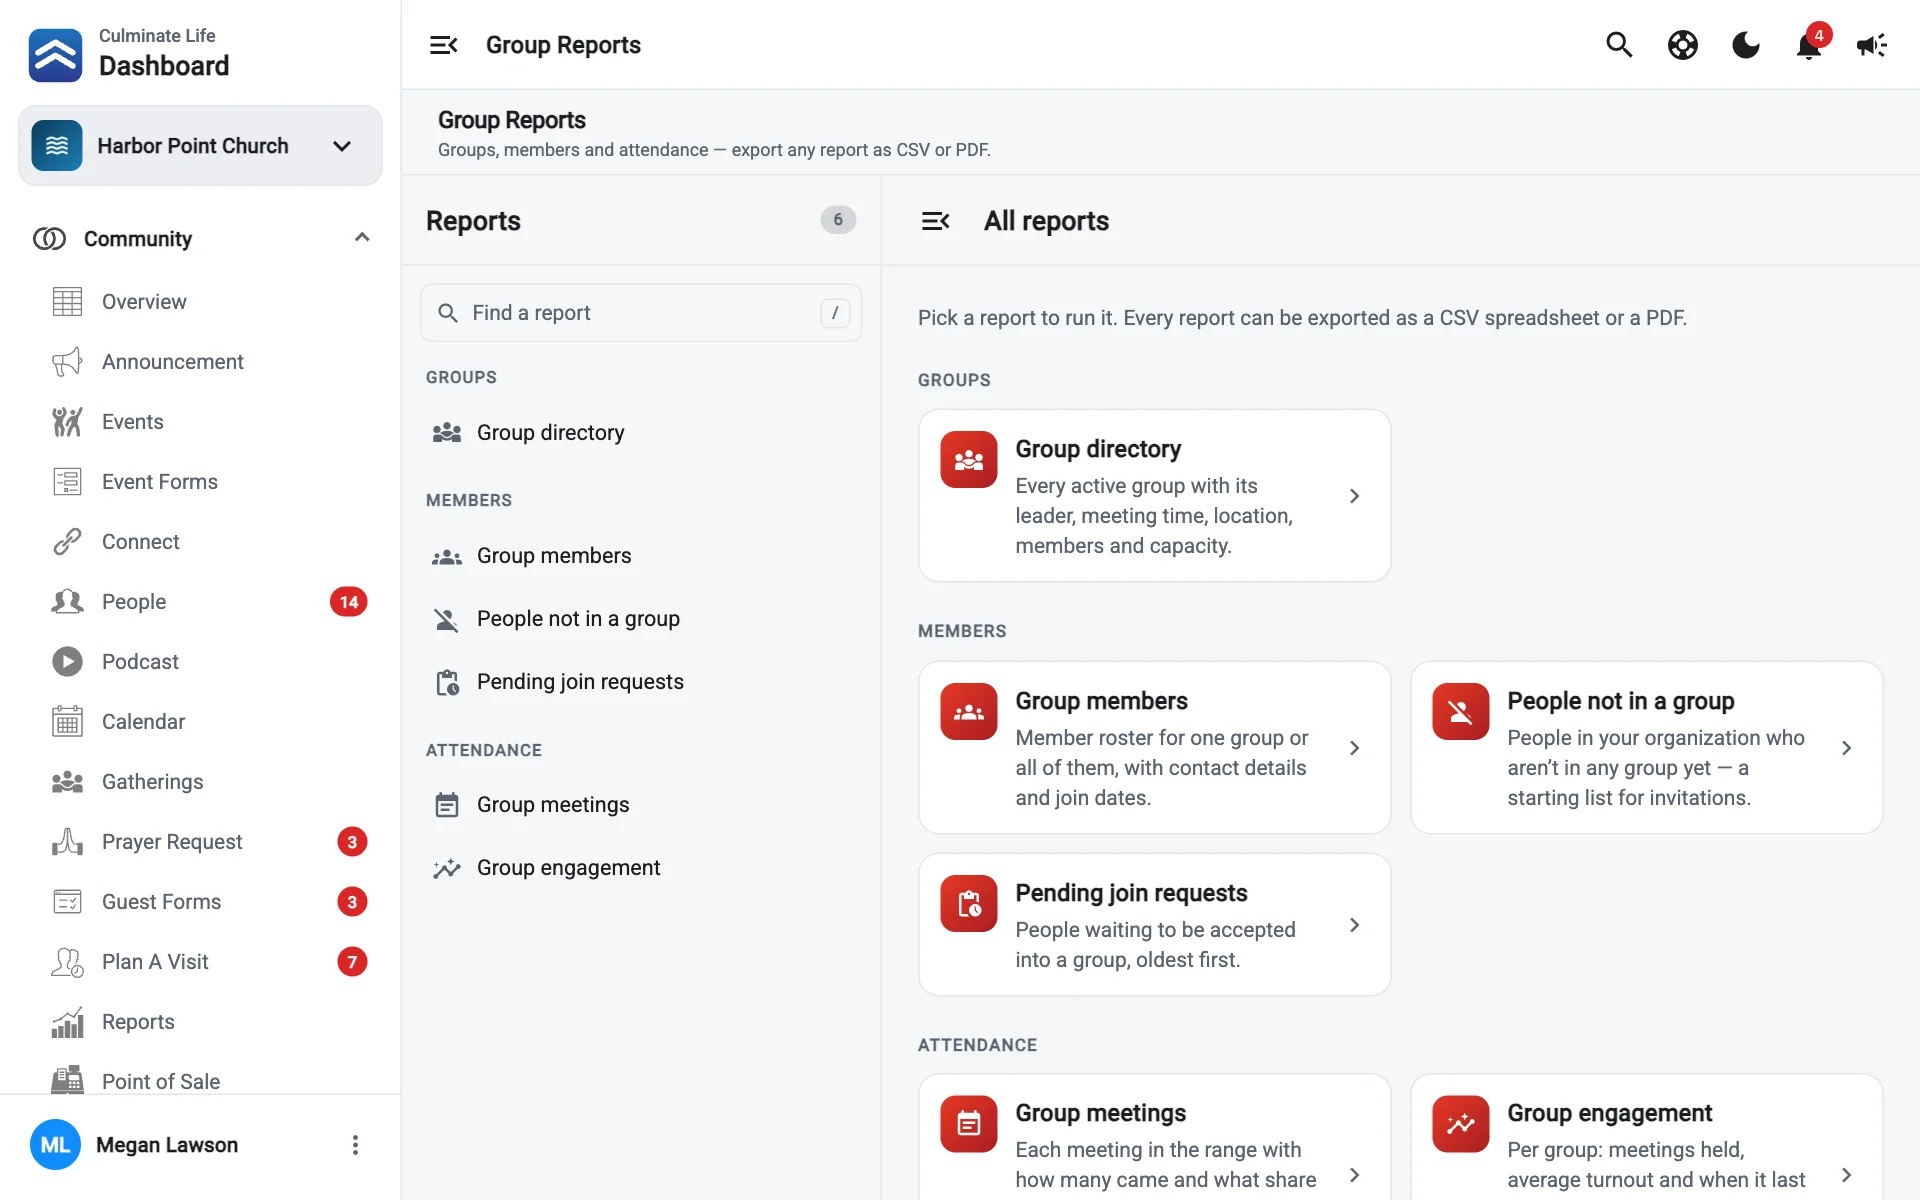Open Harbor Point Church organization dropdown
The width and height of the screenshot is (1920, 1200).
(200, 146)
